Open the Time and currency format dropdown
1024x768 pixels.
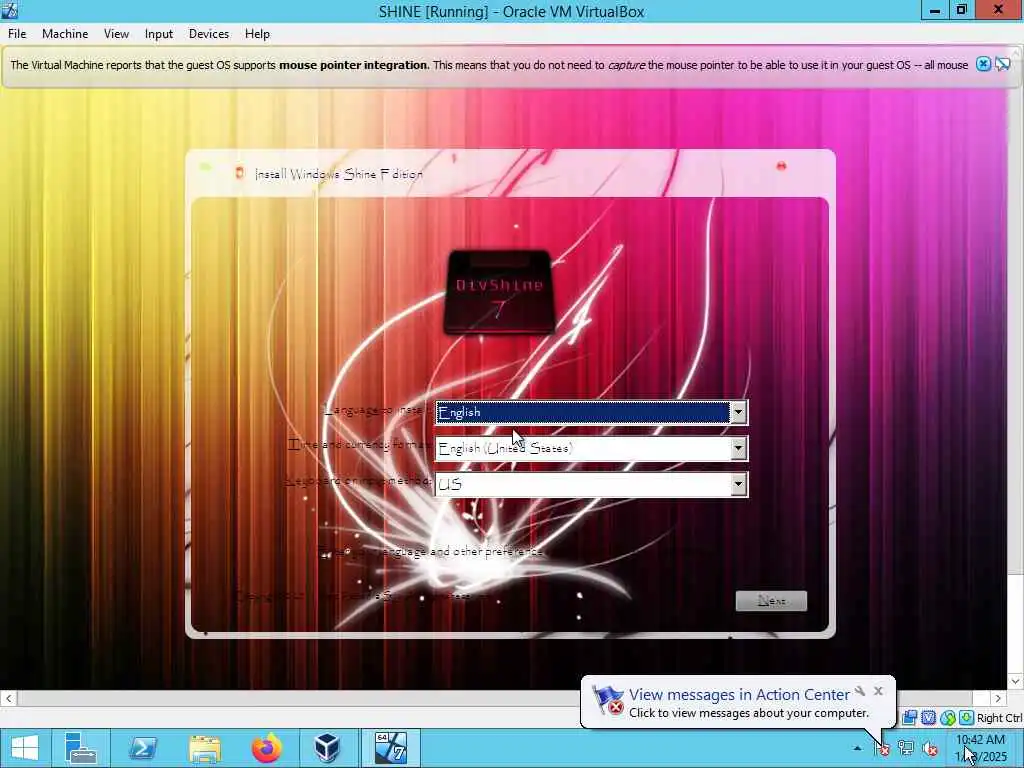coord(738,448)
